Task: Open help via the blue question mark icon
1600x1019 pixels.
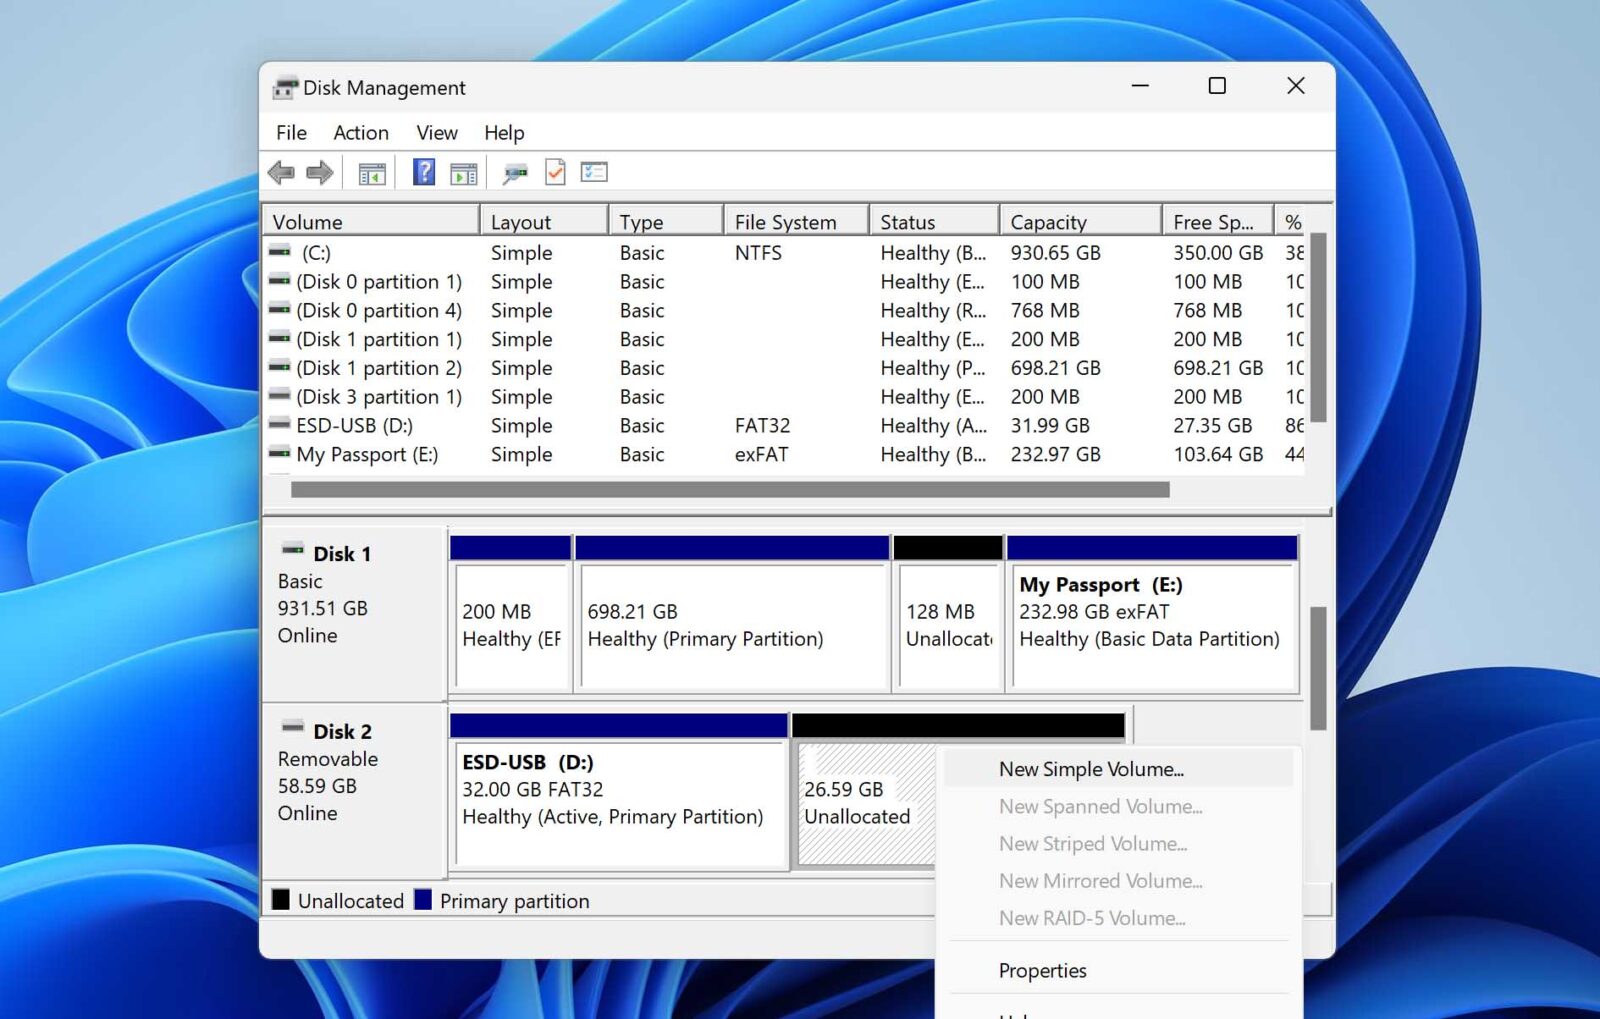Action: click(423, 172)
